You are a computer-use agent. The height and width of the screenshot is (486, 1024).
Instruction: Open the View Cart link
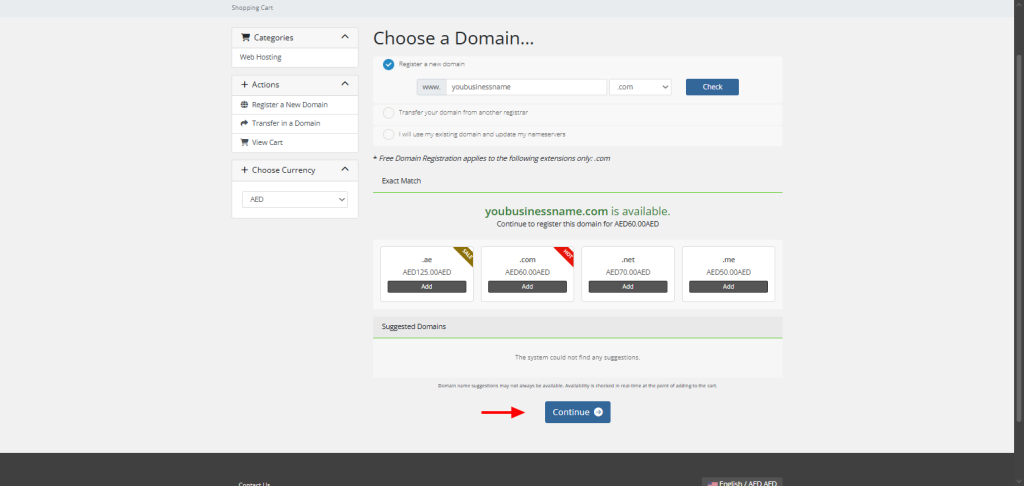coord(267,142)
